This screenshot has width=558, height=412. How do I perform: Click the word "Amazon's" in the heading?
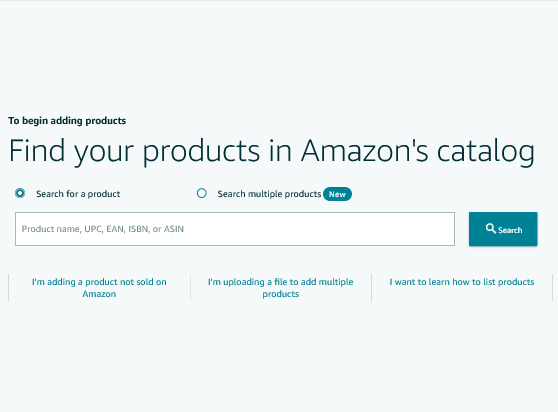click(x=365, y=150)
